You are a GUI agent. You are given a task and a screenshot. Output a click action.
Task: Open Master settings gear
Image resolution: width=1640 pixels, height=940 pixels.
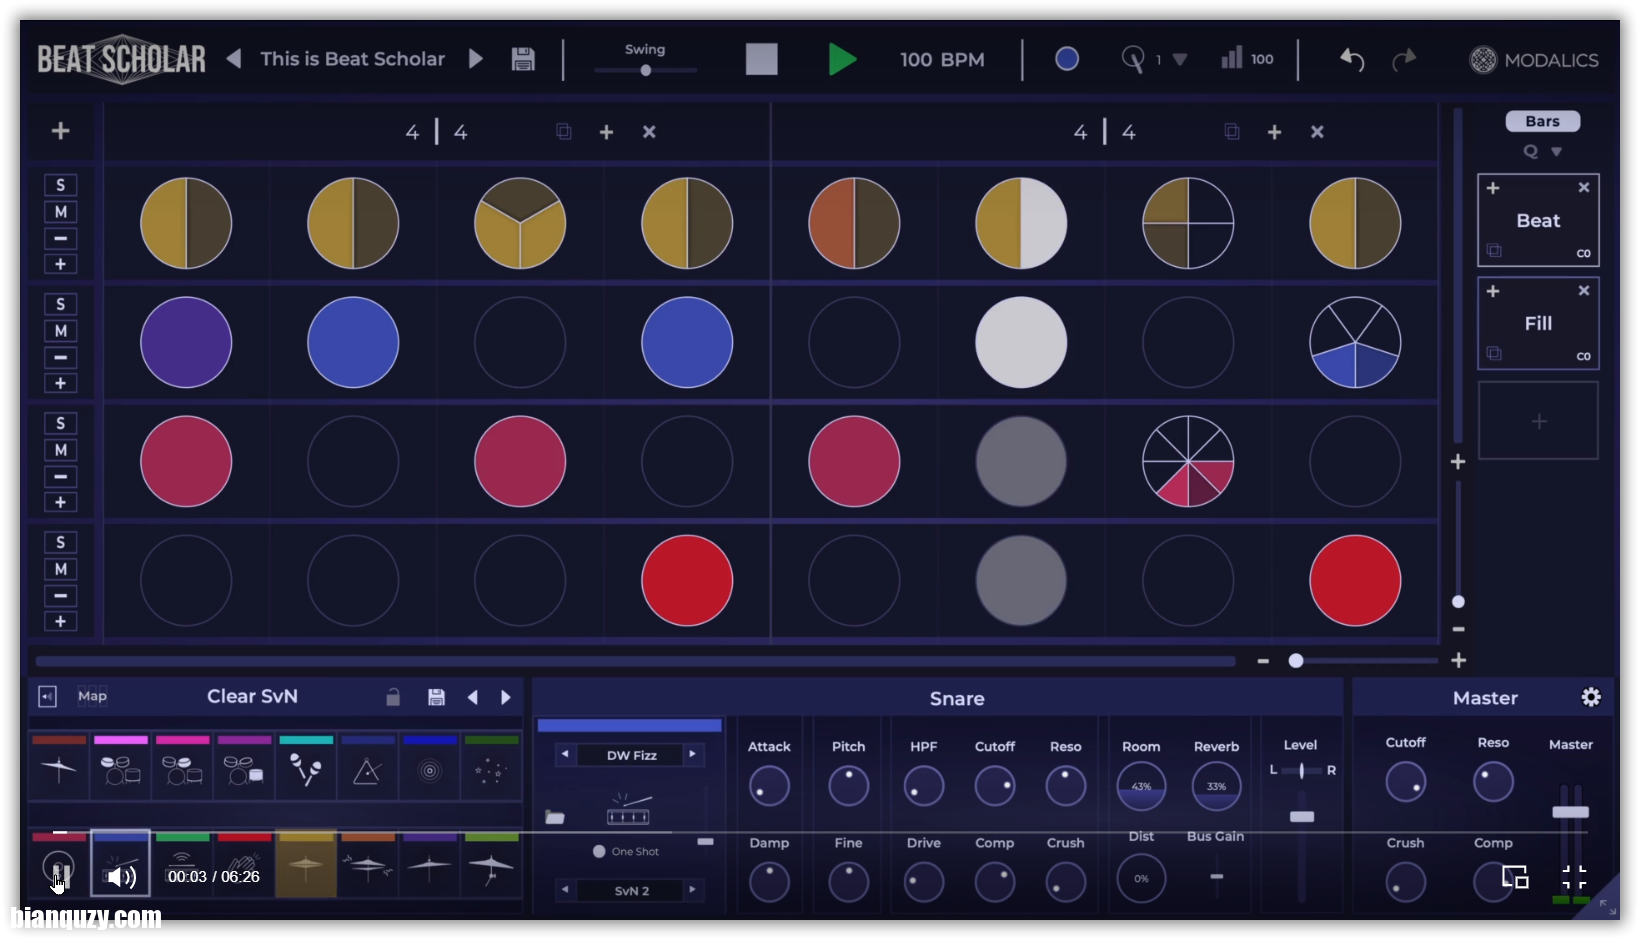click(x=1591, y=698)
